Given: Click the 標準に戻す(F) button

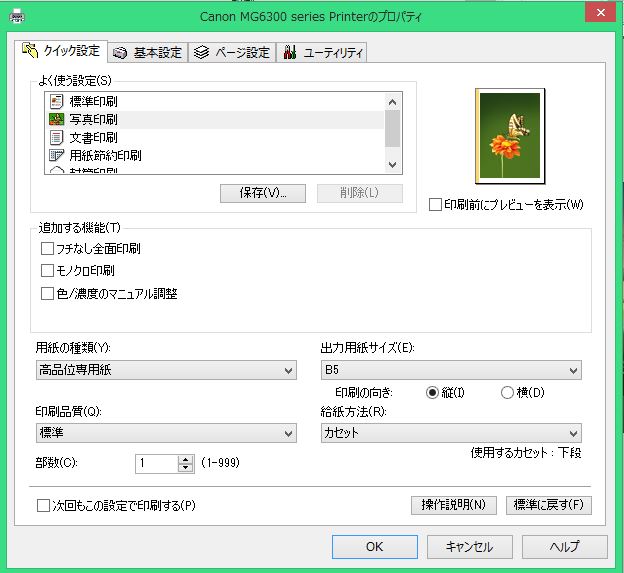Looking at the screenshot, I should [x=549, y=505].
